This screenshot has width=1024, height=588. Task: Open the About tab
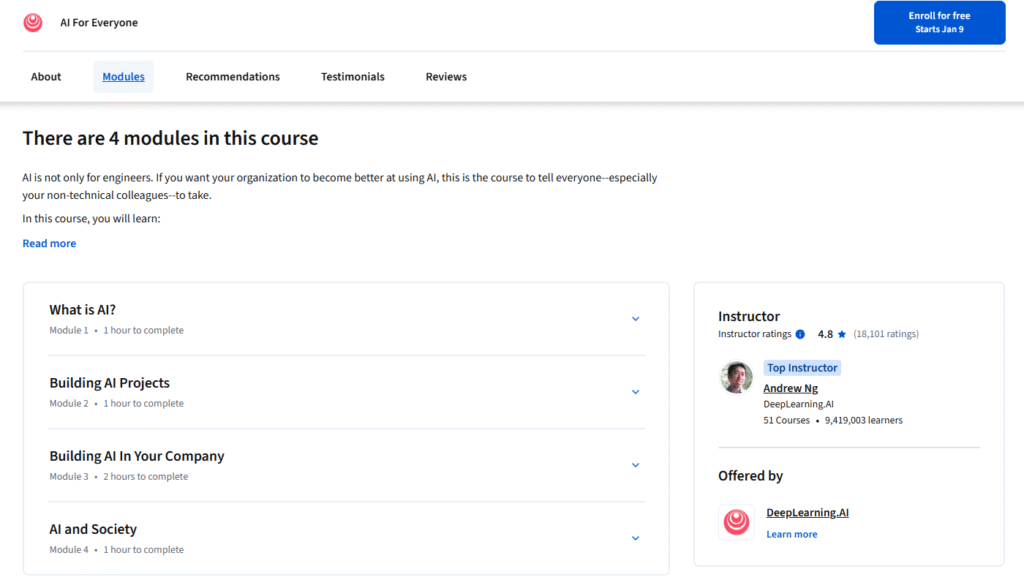tap(46, 77)
